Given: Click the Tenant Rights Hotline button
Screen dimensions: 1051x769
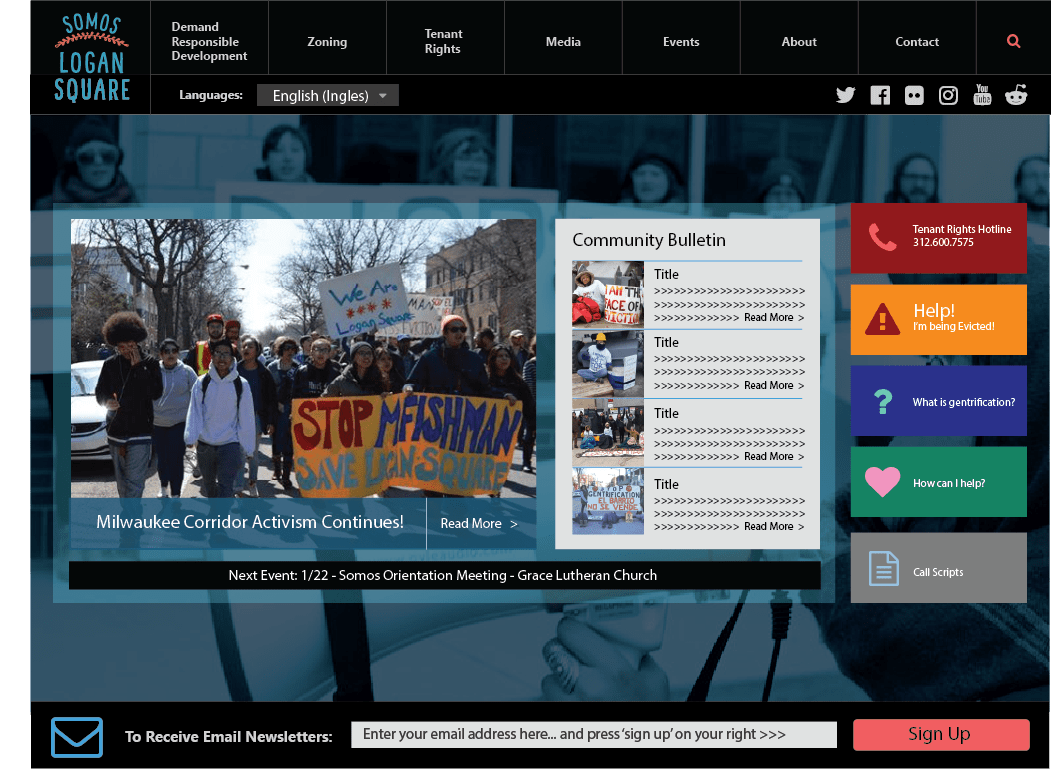Looking at the screenshot, I should pyautogui.click(x=938, y=238).
